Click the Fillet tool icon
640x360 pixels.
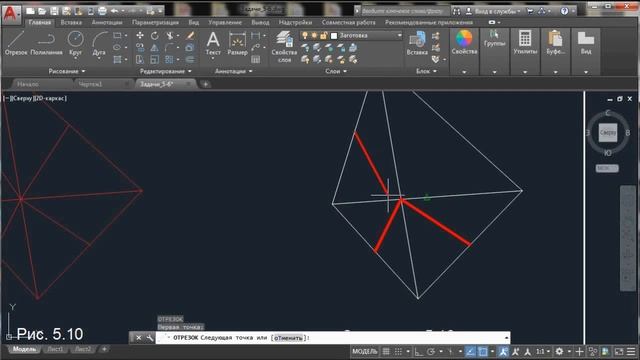click(x=169, y=47)
